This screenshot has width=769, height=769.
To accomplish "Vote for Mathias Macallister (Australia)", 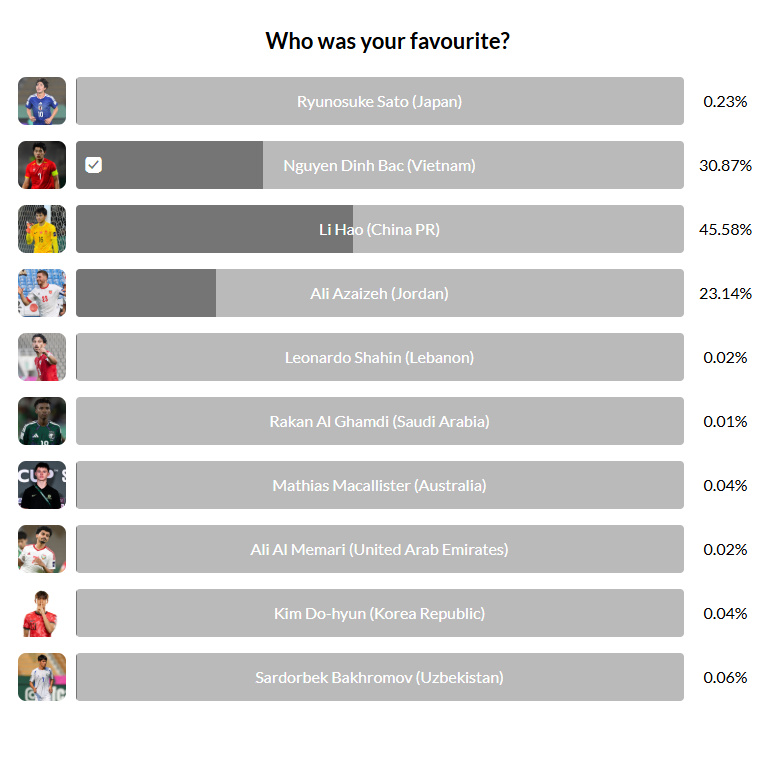I will coord(379,485).
